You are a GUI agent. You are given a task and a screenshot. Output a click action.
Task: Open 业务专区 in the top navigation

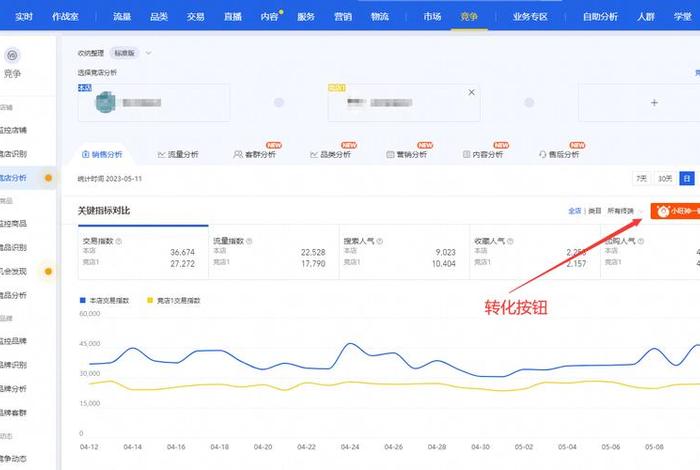(x=530, y=17)
